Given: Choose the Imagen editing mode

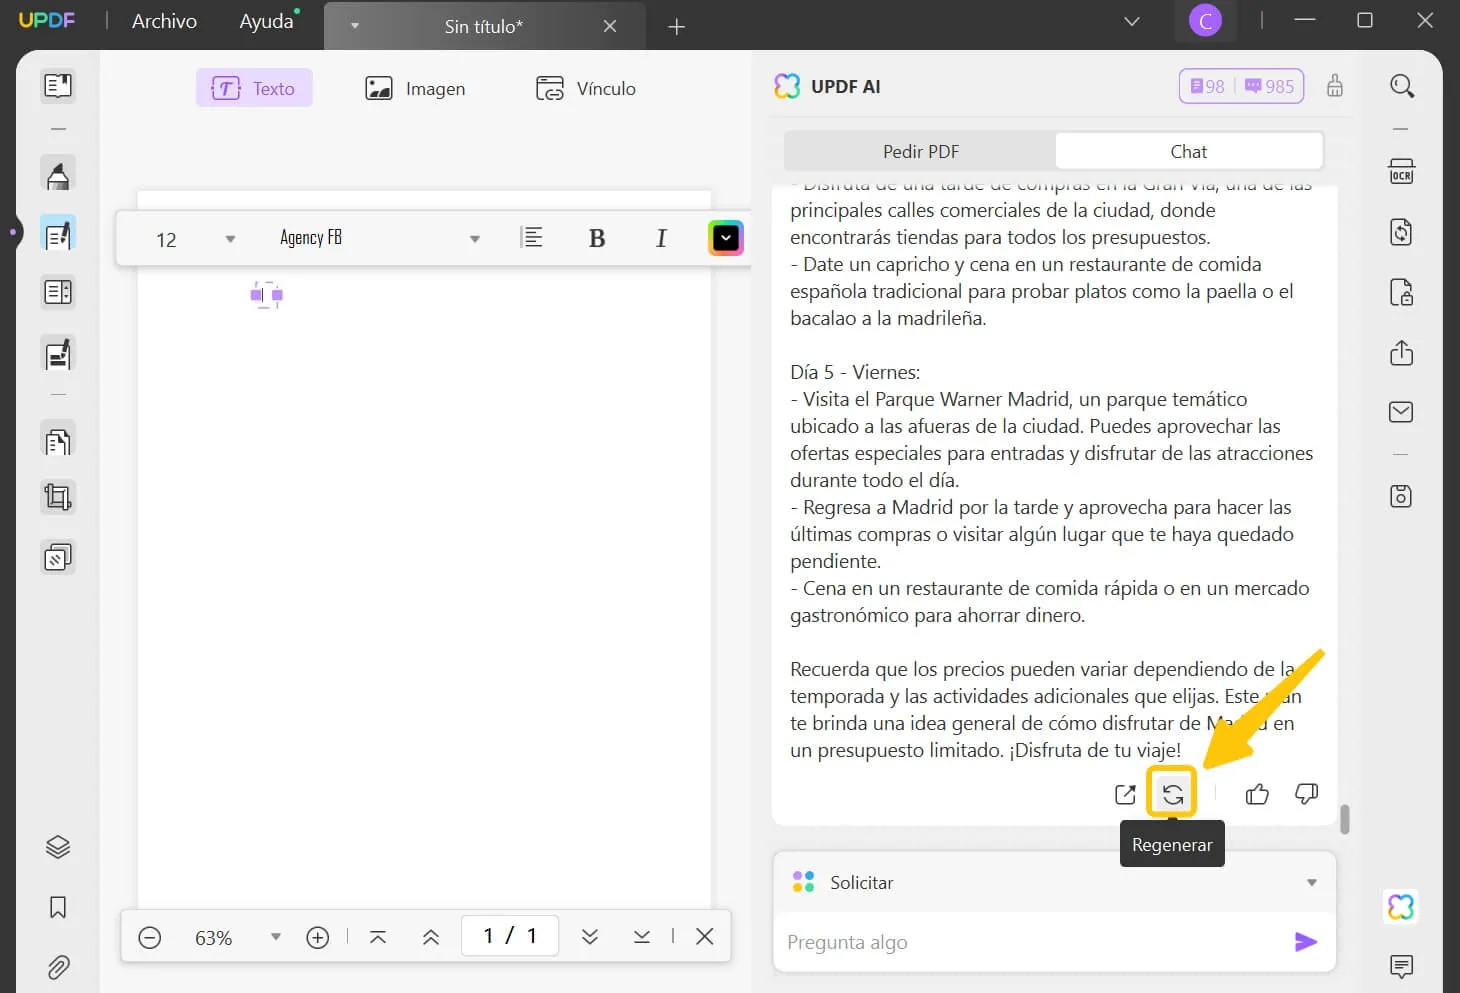Looking at the screenshot, I should (415, 88).
